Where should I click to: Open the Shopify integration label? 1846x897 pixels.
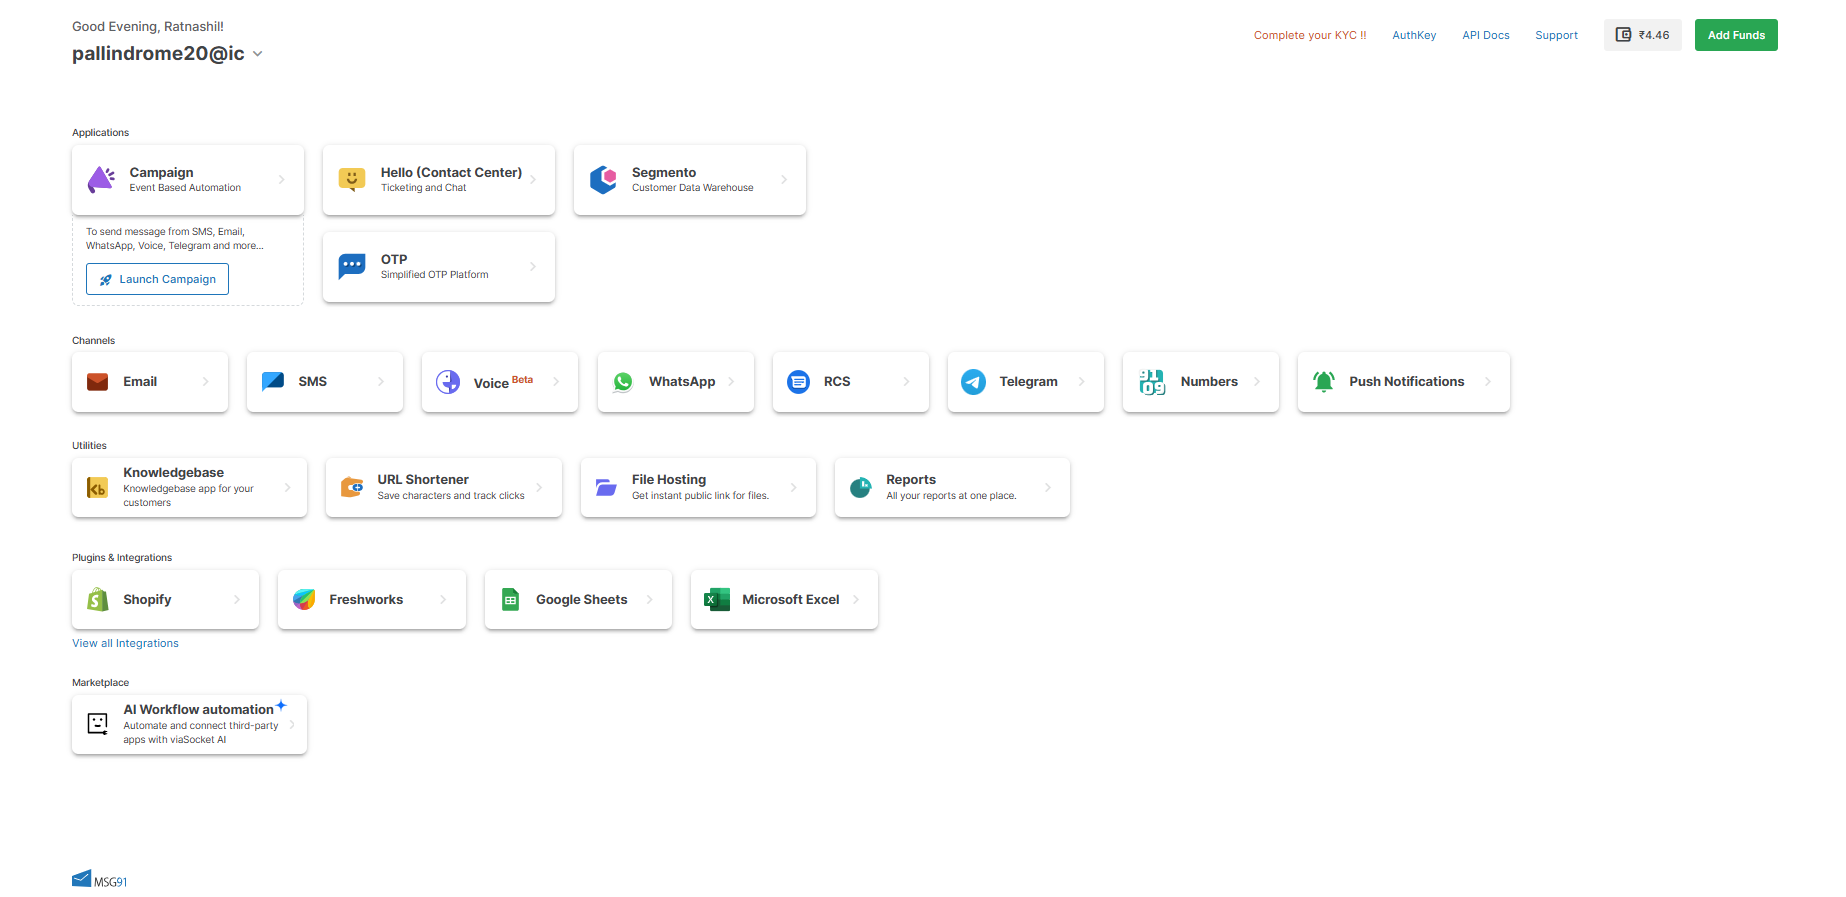pyautogui.click(x=147, y=600)
